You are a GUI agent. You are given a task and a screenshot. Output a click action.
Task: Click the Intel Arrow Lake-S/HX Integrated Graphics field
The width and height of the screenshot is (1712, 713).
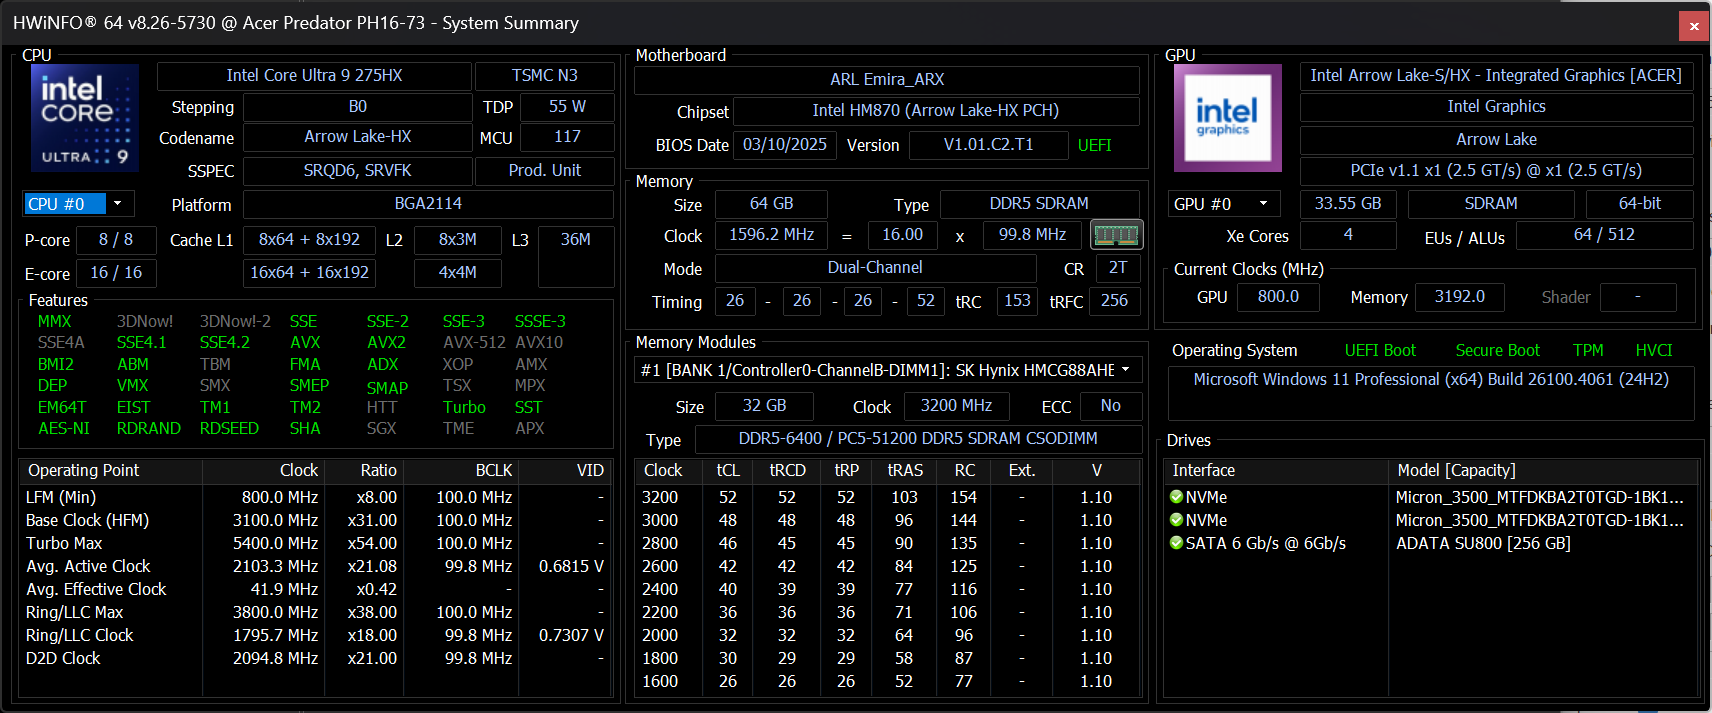click(1496, 76)
